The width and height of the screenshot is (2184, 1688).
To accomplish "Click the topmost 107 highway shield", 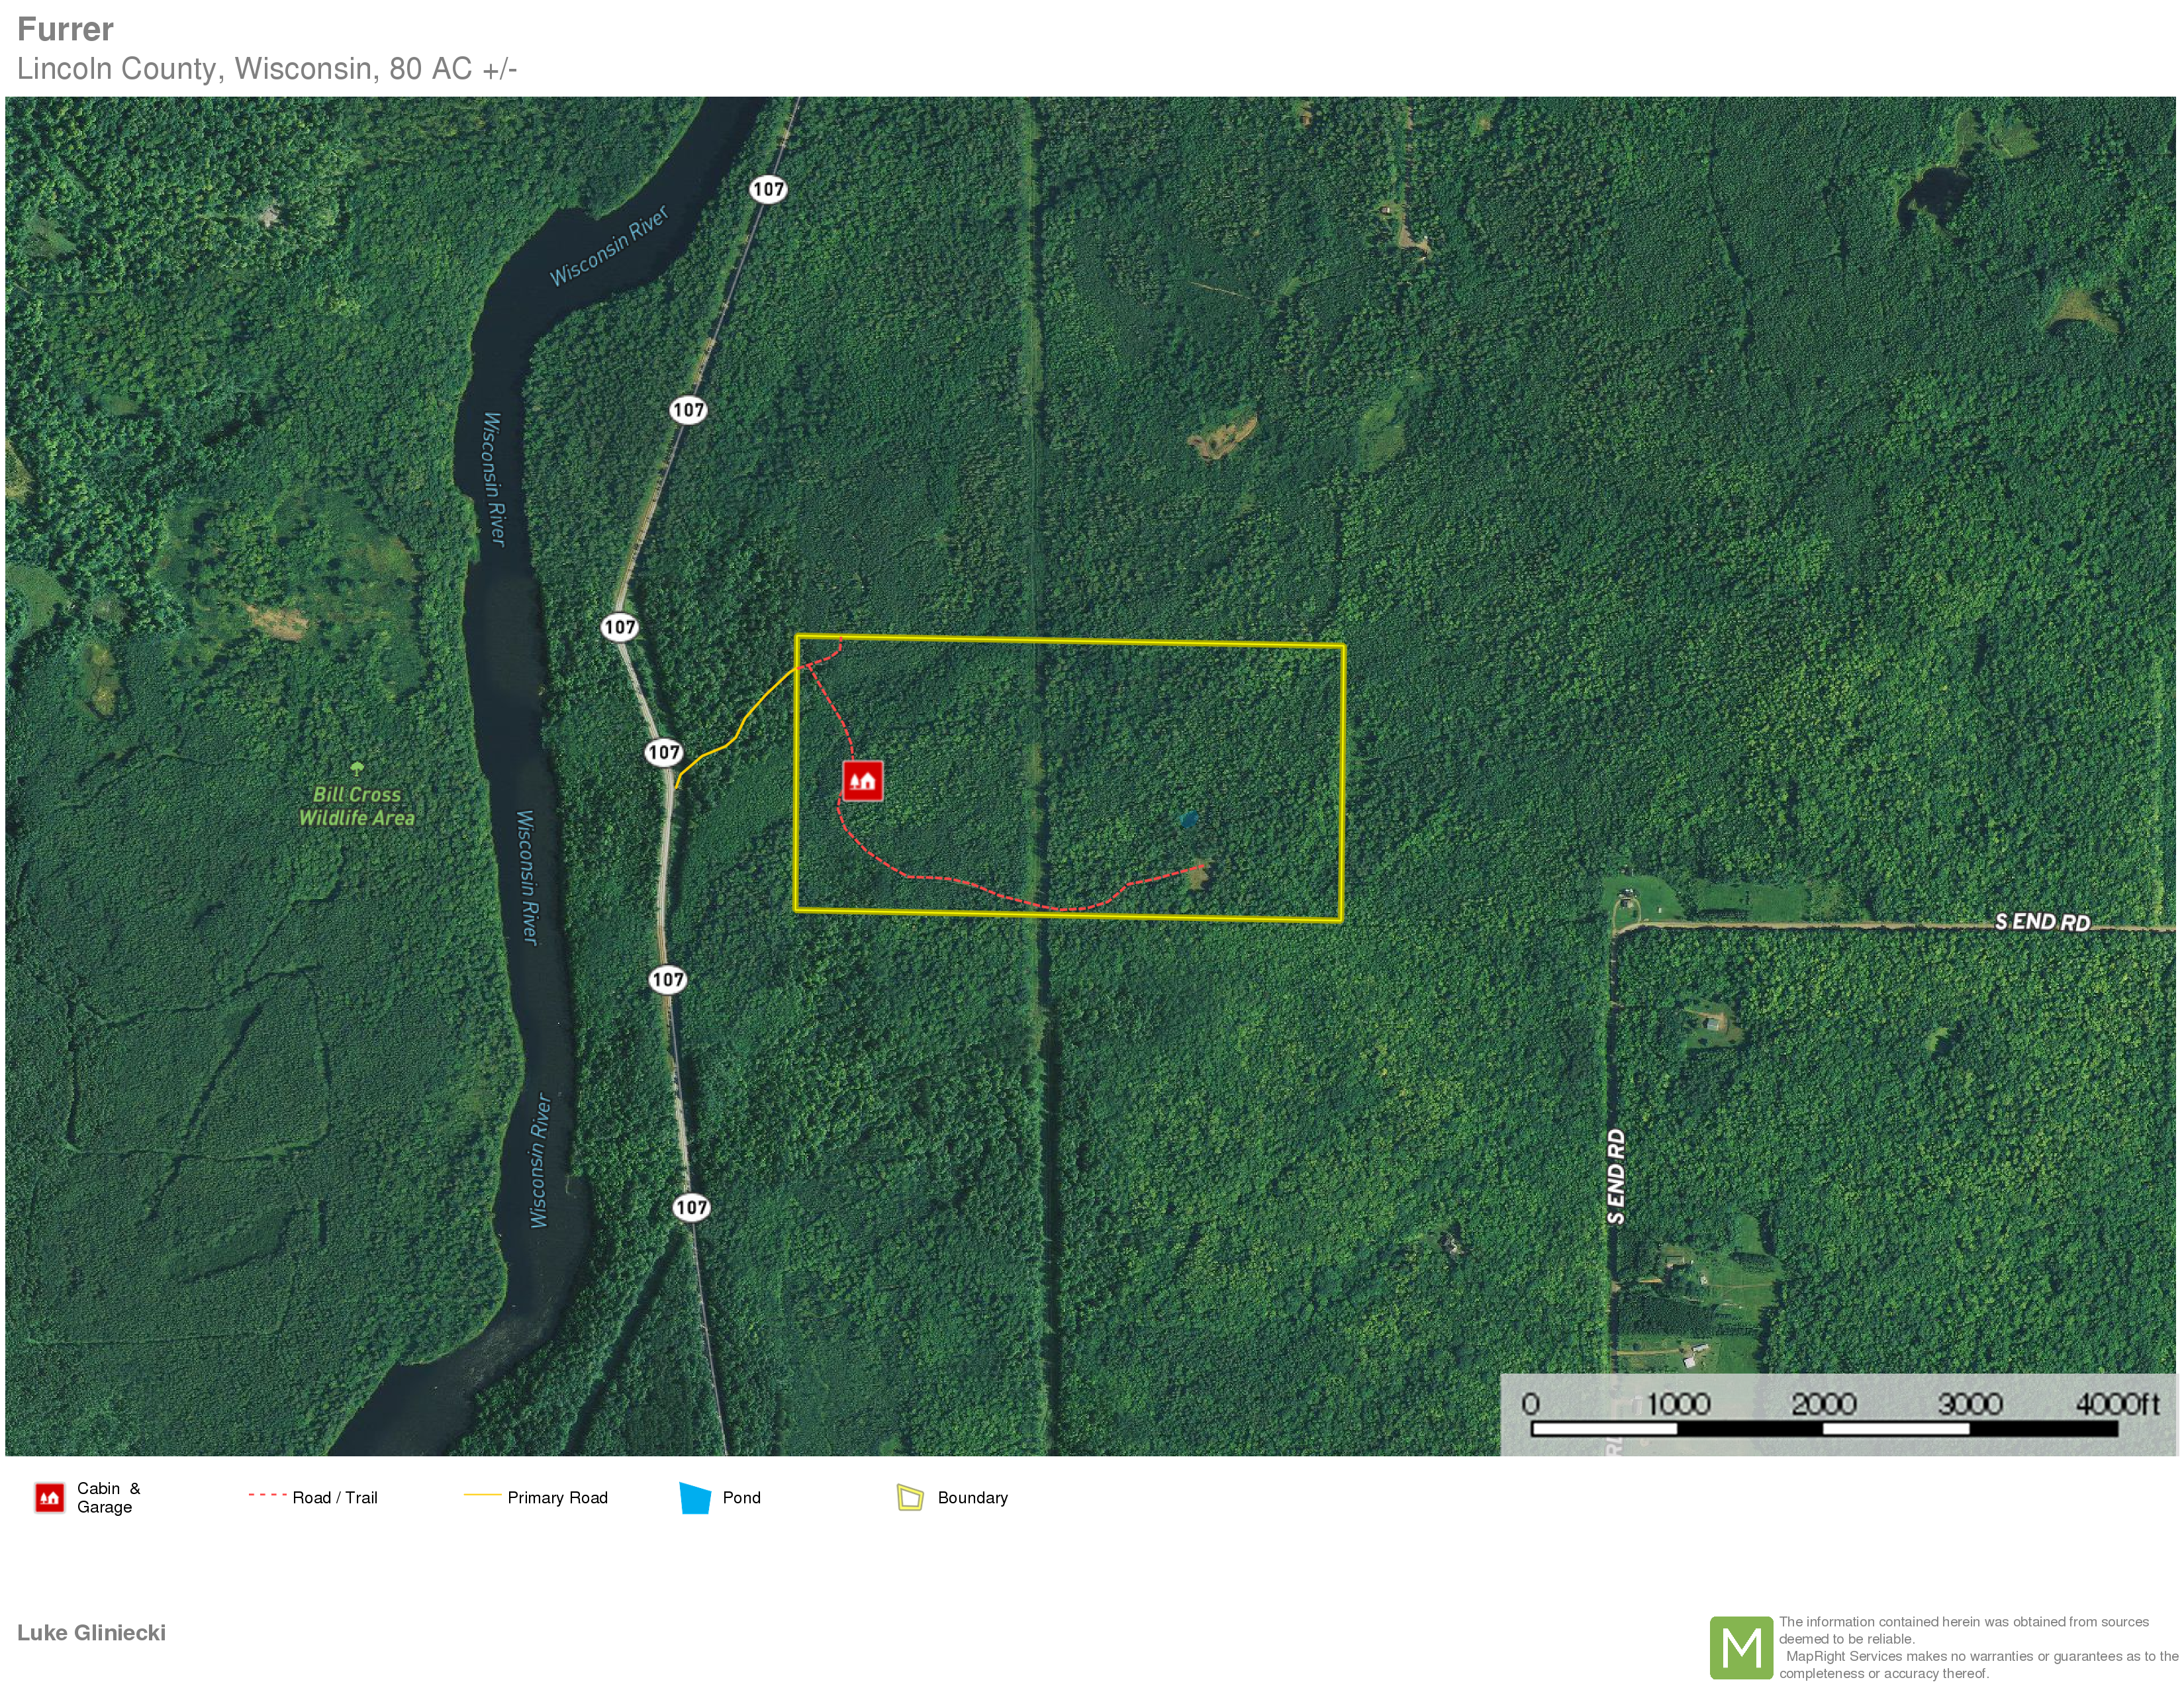I will pos(768,189).
